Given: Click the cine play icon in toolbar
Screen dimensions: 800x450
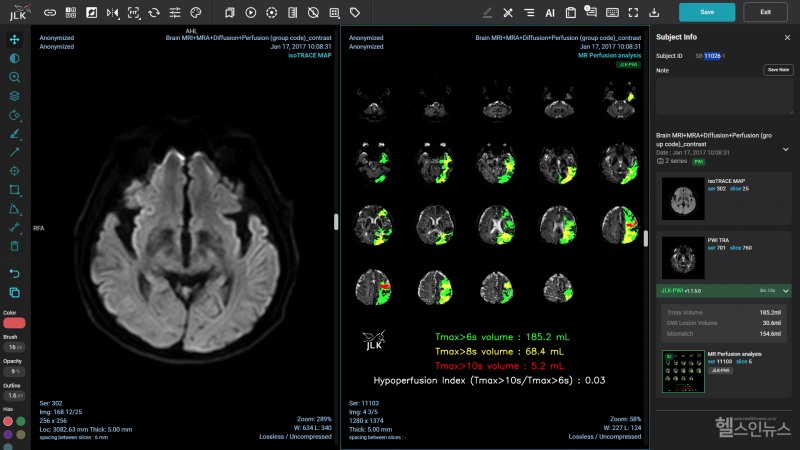Looking at the screenshot, I should point(250,13).
